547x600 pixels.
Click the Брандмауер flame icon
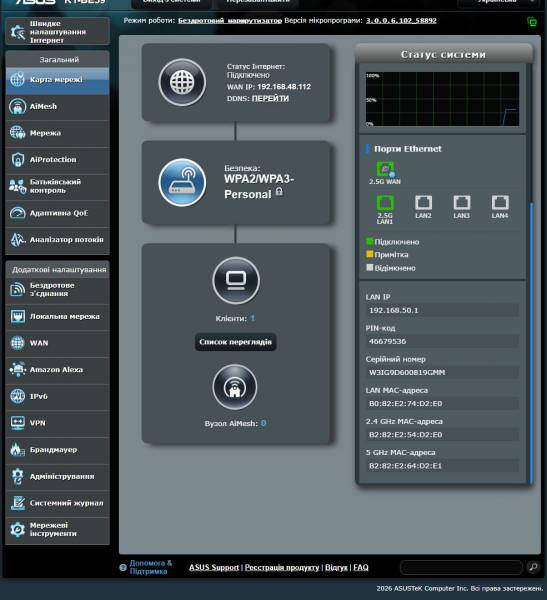pyautogui.click(x=17, y=450)
